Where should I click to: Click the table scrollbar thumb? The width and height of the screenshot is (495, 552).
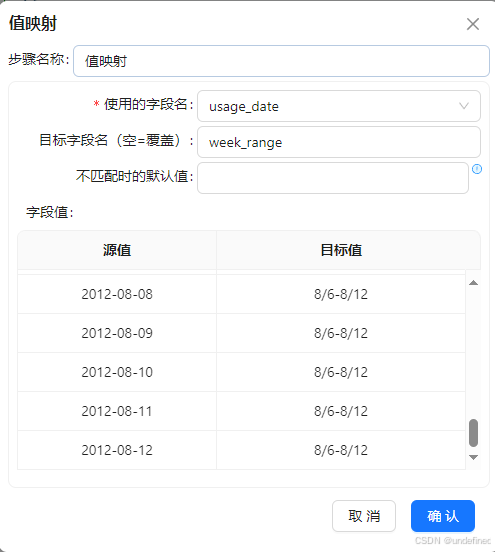474,433
